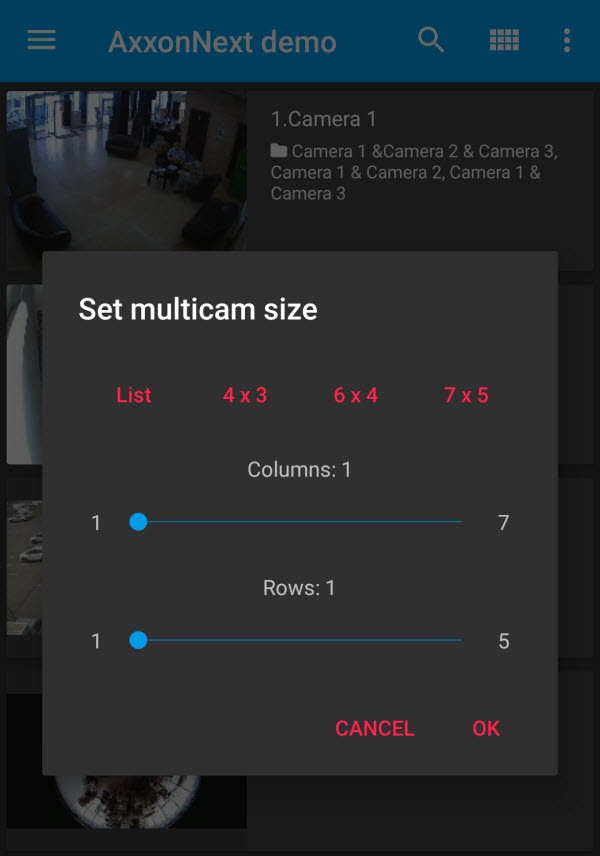Confirm multicam size with OK
Screen dimensions: 600x856
(486, 728)
